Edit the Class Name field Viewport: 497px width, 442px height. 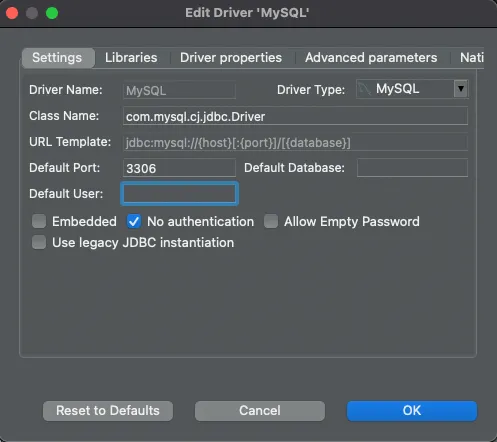[x=295, y=116]
